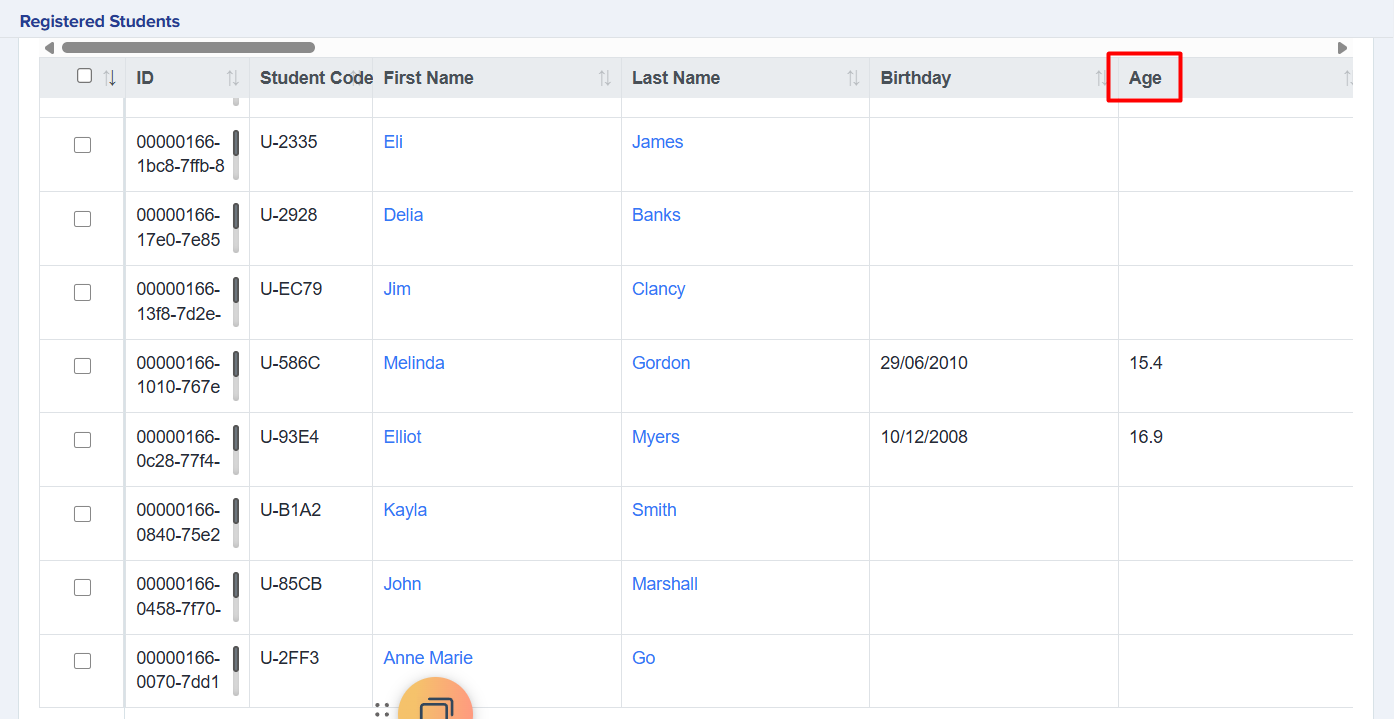Click the Age column header
Screen dimensions: 1394x719
tap(1145, 78)
